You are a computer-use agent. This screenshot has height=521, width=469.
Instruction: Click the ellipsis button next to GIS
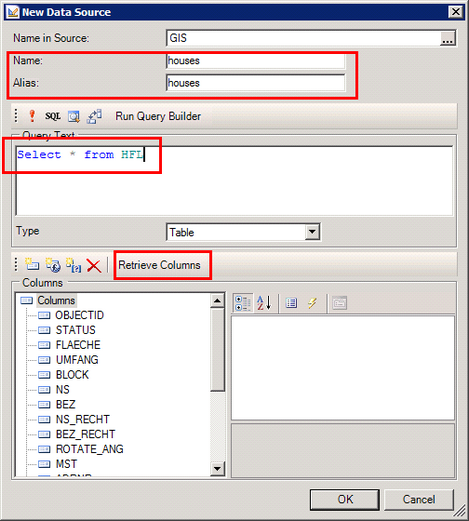[447, 39]
